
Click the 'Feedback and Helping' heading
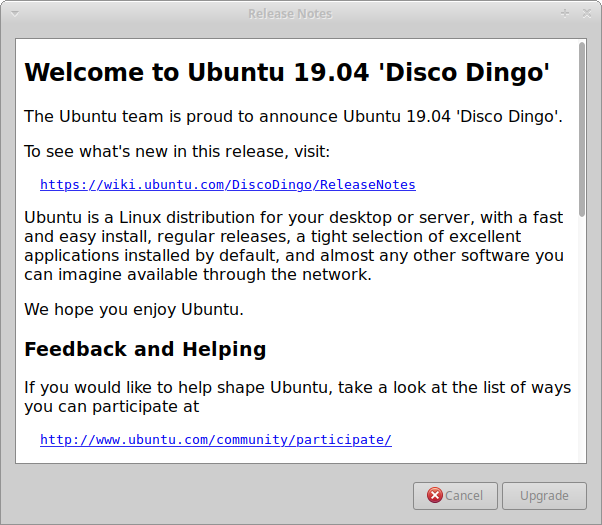(x=145, y=349)
